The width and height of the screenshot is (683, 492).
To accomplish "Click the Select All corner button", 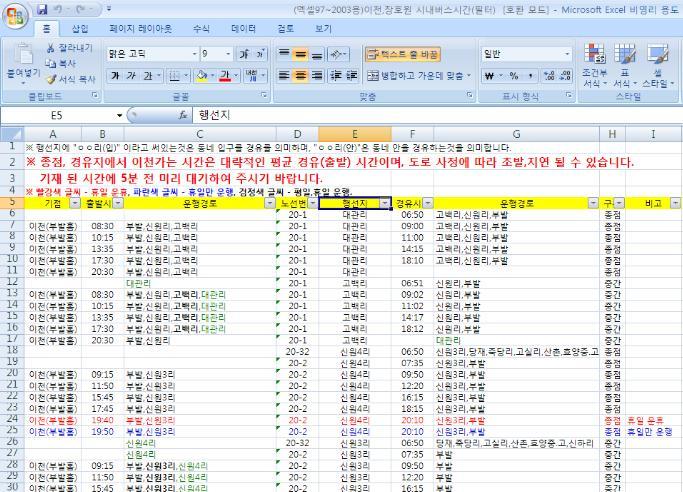I will [x=12, y=134].
